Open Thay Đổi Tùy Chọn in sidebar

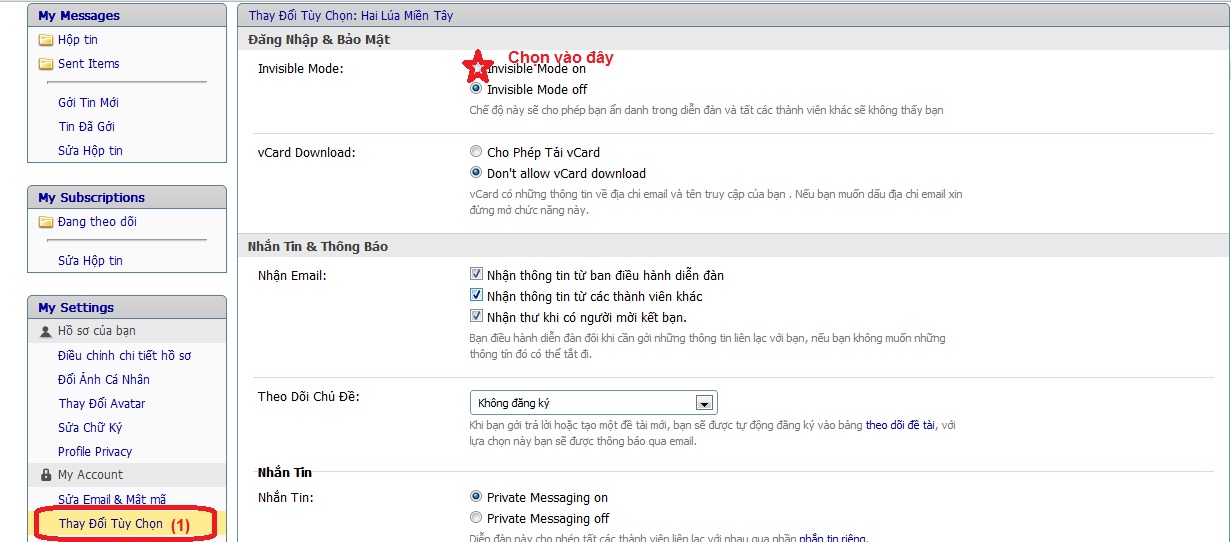tap(110, 523)
